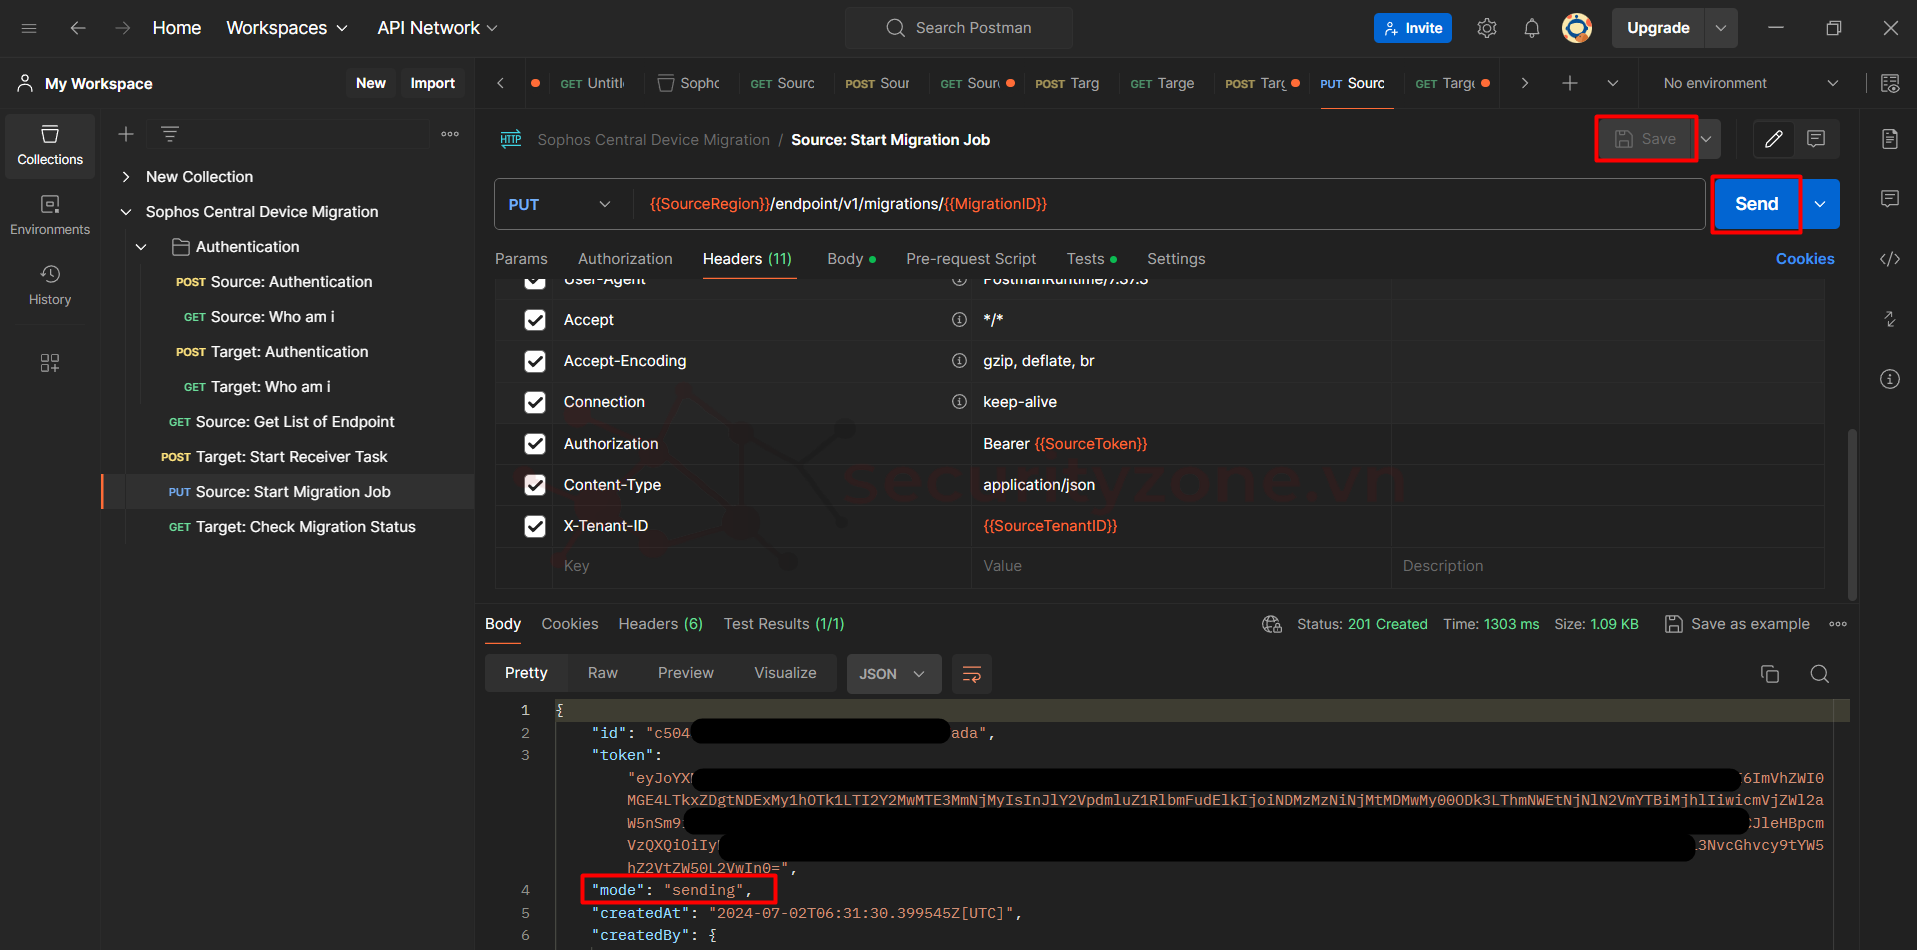Screen dimensions: 1917x950
Task: Open the settings gear icon
Action: coord(1487,28)
